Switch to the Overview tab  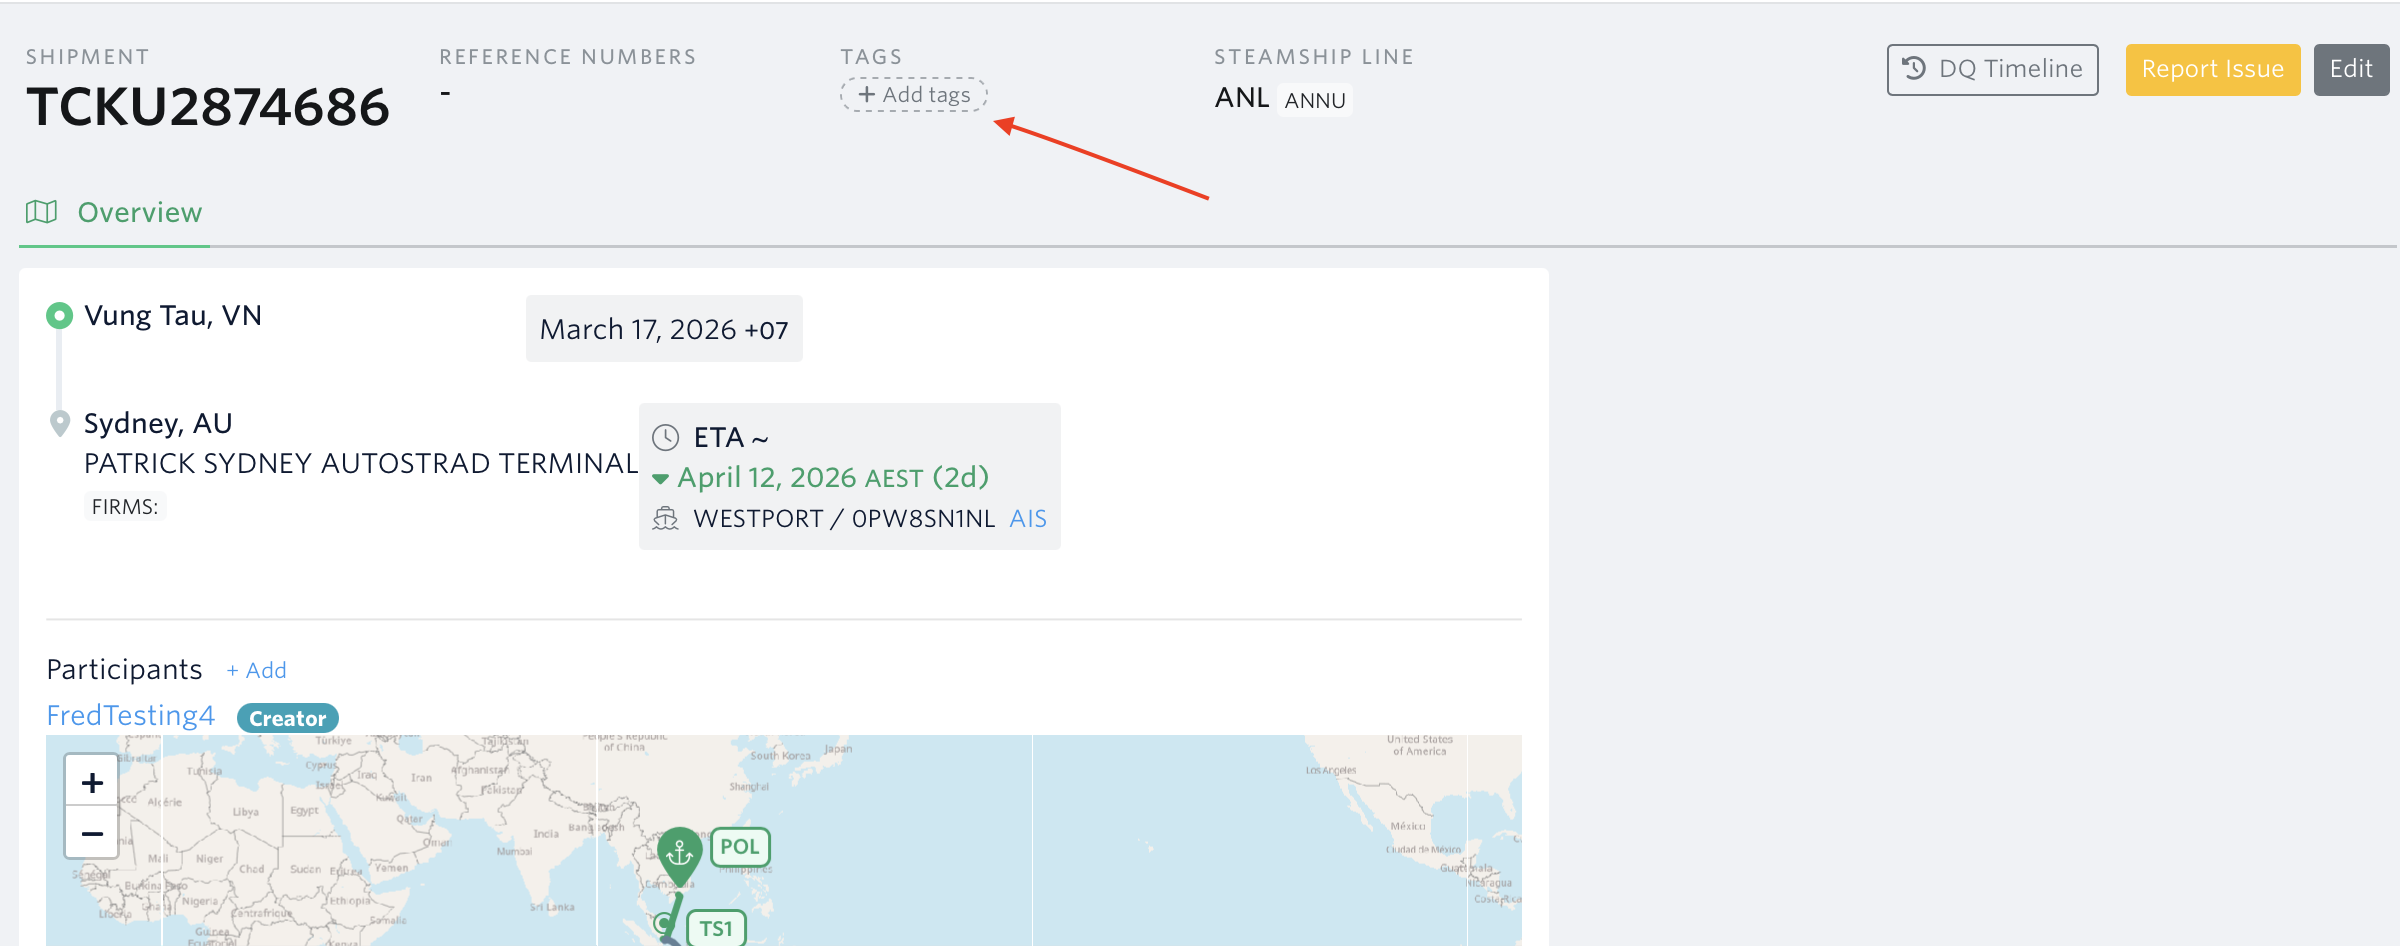tap(139, 212)
